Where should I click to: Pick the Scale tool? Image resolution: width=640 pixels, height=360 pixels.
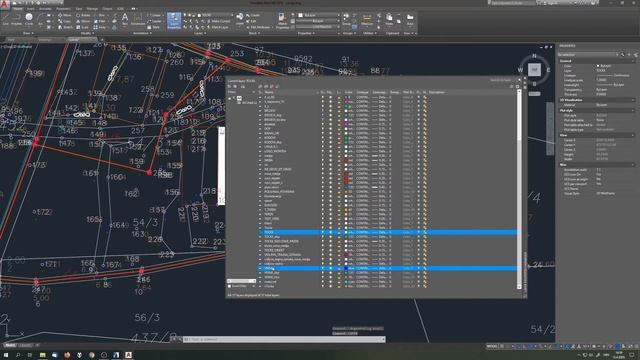pyautogui.click(x=82, y=27)
